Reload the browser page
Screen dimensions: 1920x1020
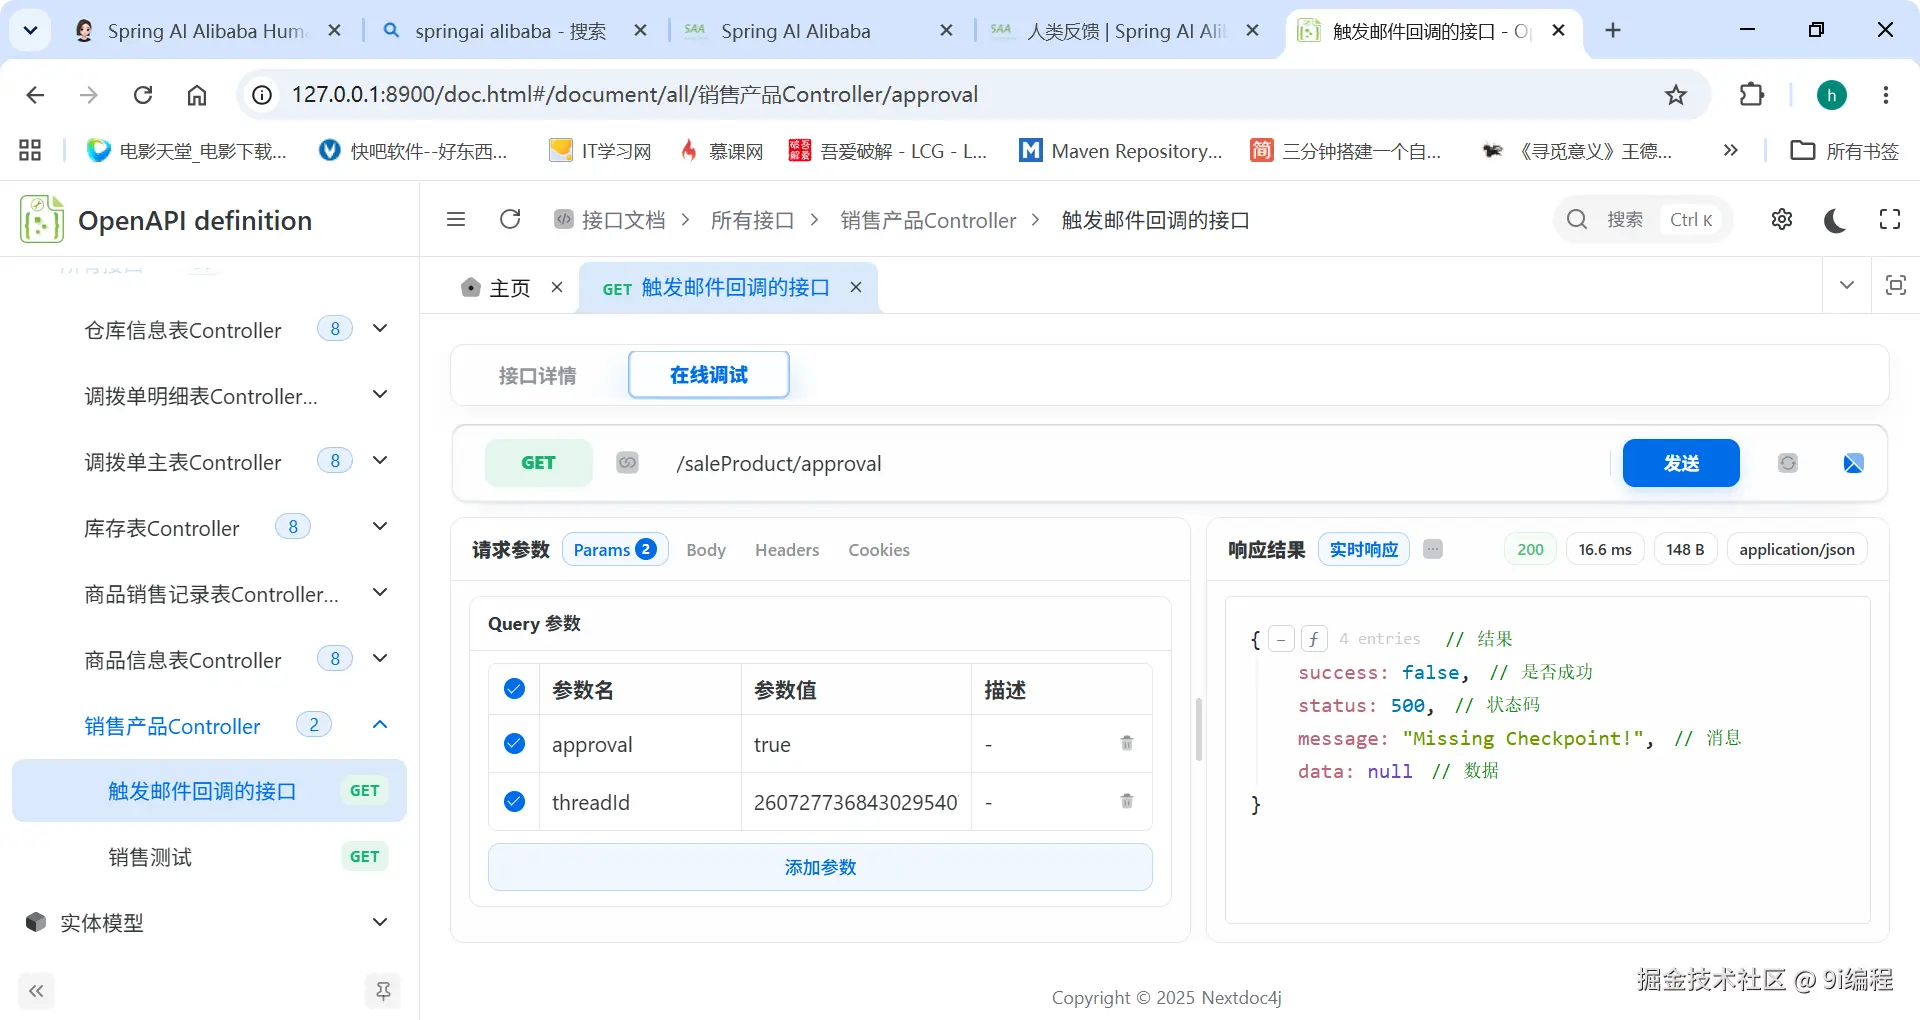(x=143, y=95)
